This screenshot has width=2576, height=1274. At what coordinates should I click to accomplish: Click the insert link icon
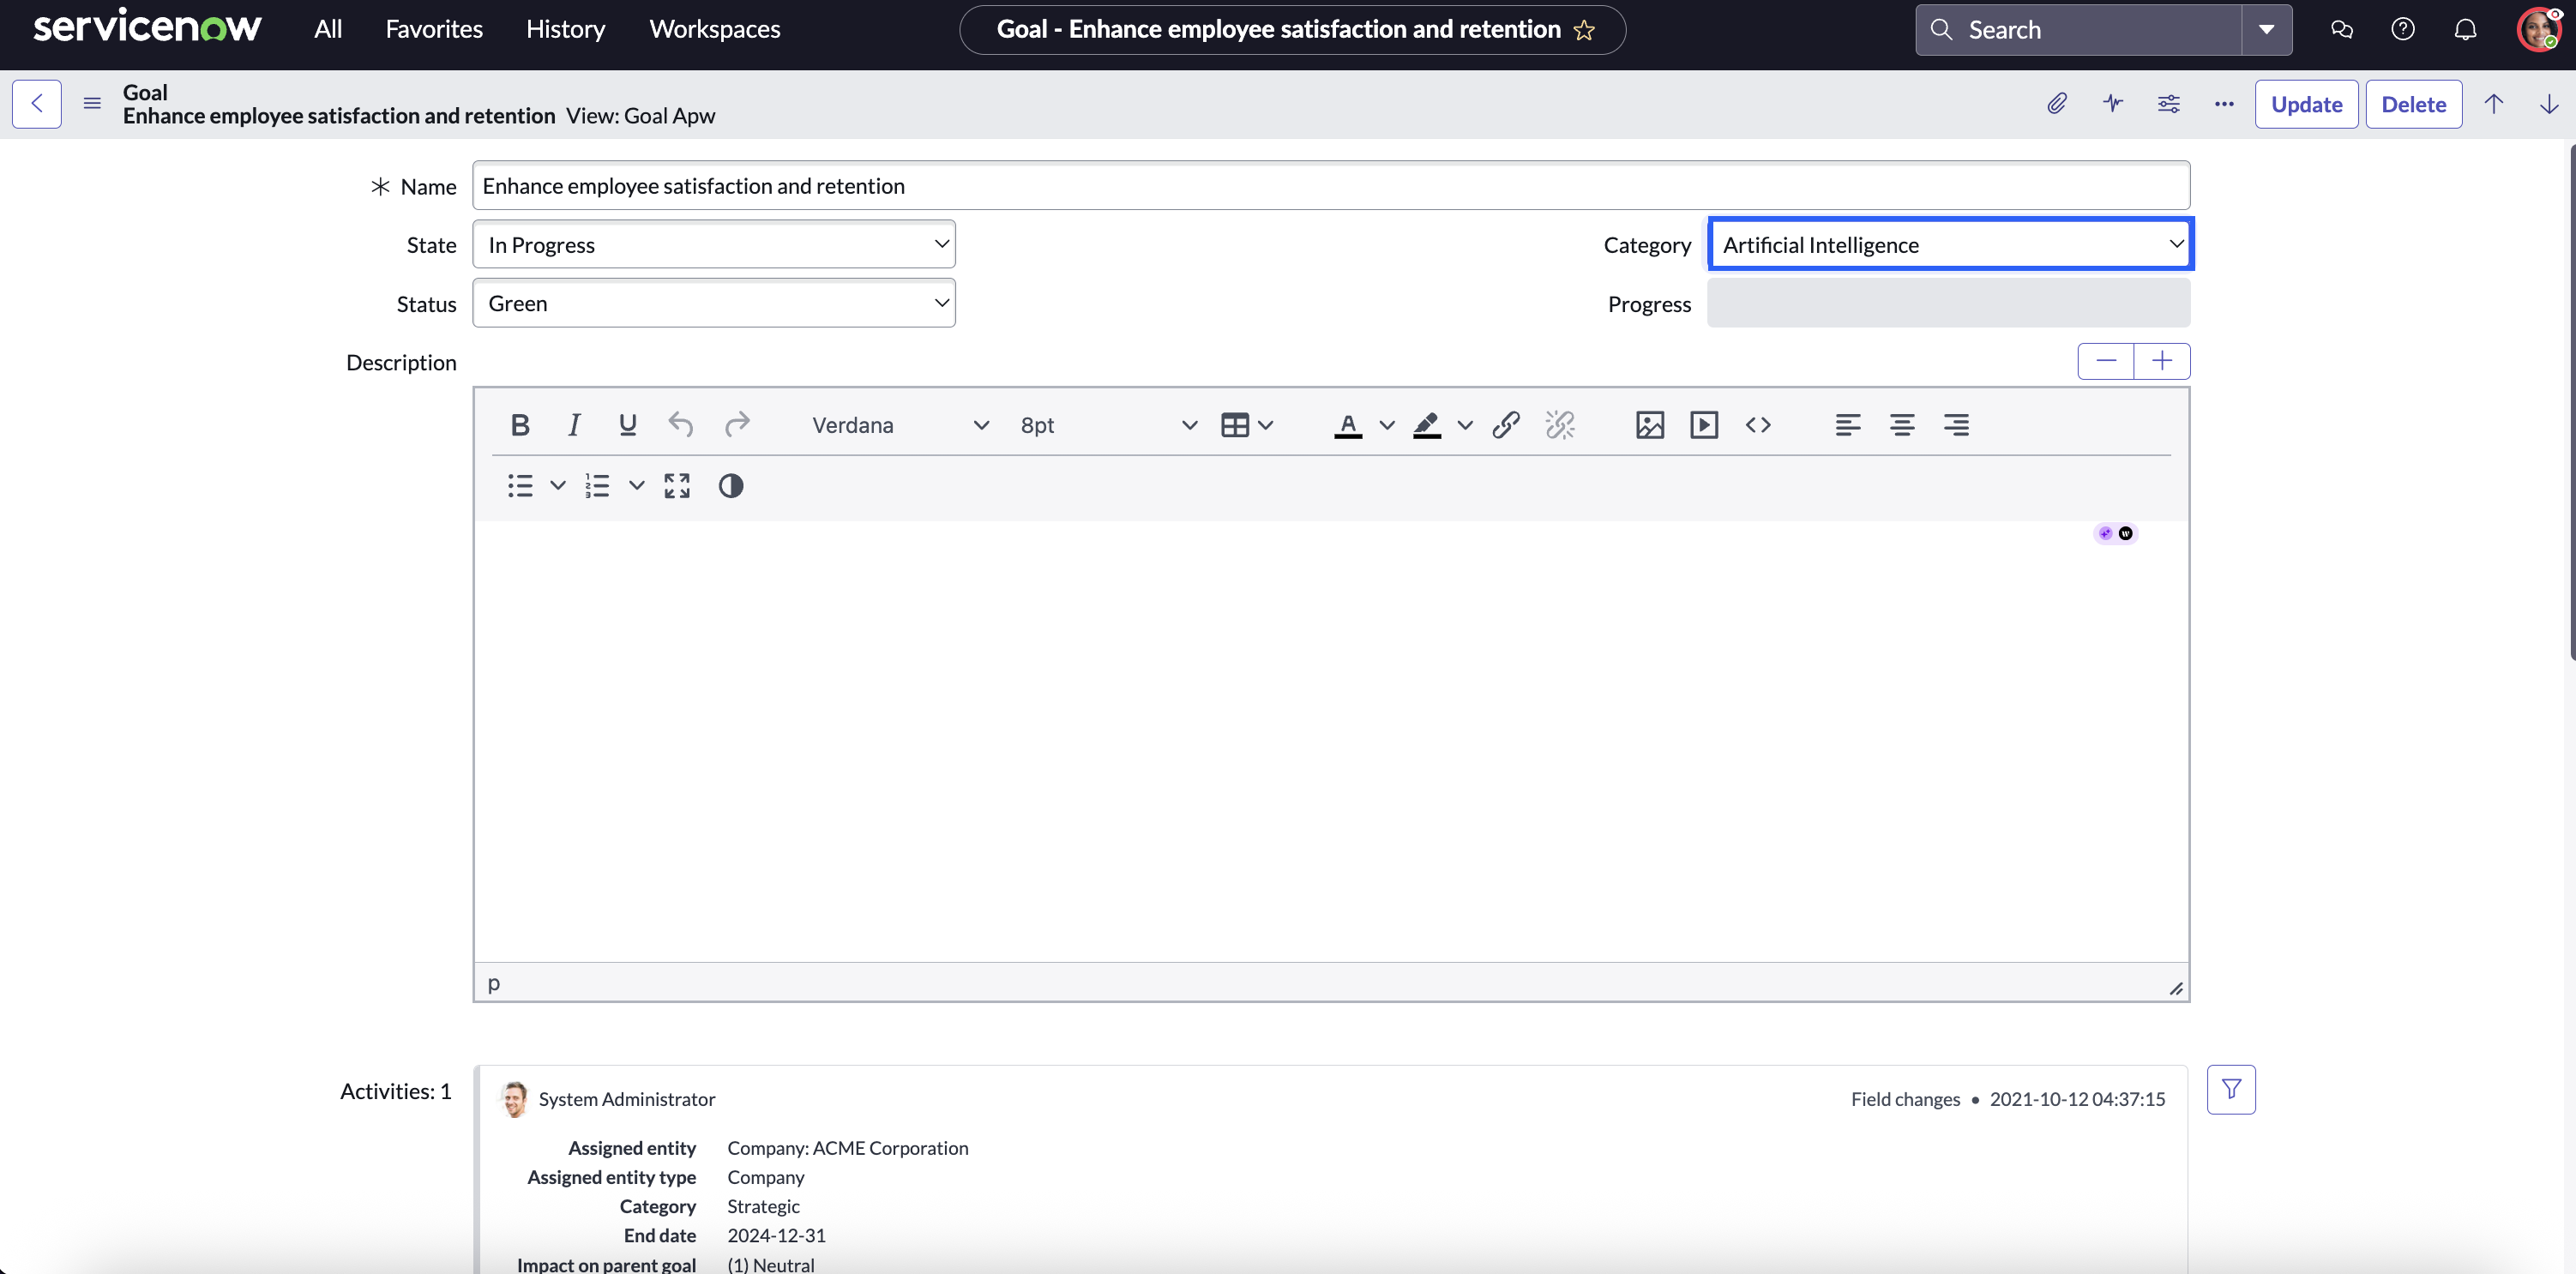click(x=1506, y=425)
